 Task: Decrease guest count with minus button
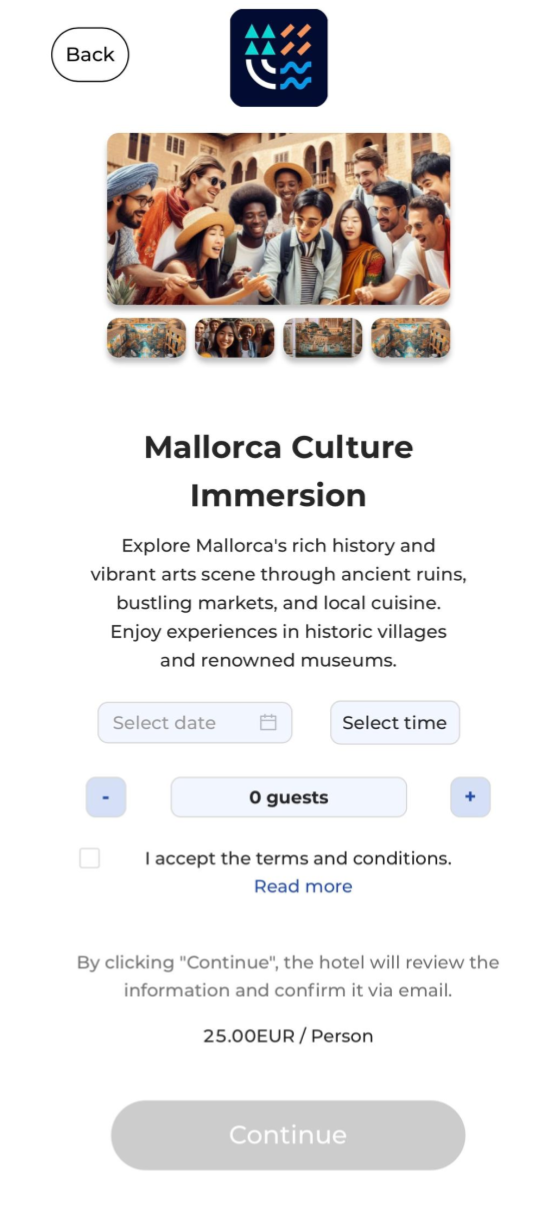pos(106,797)
